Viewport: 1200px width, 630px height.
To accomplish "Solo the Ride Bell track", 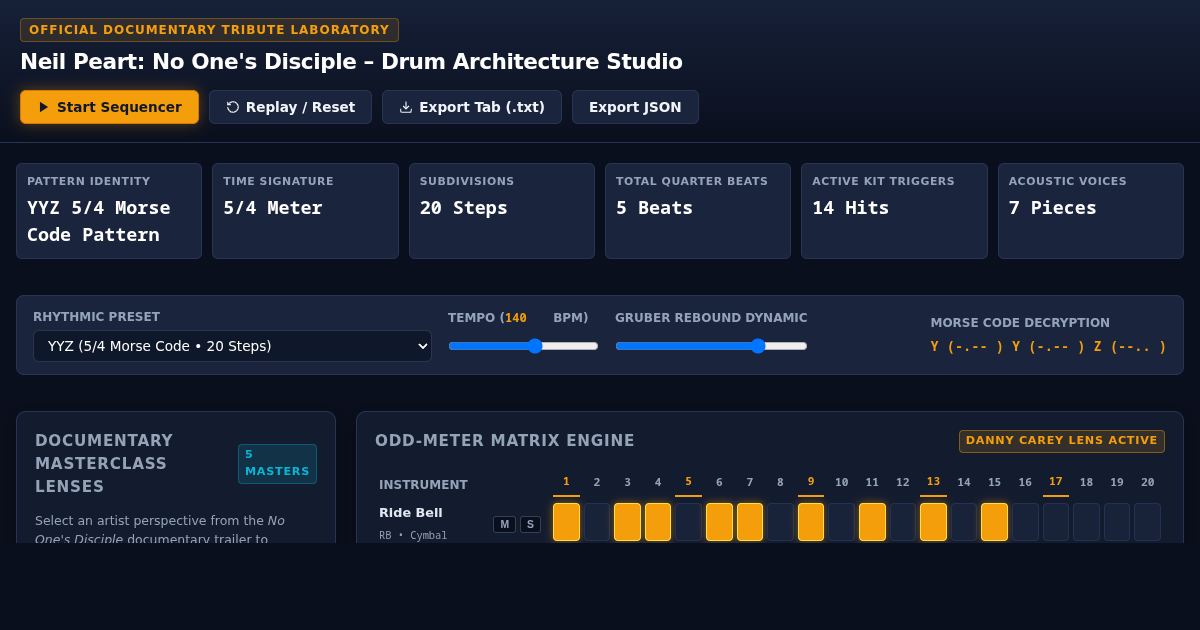I will coord(530,524).
